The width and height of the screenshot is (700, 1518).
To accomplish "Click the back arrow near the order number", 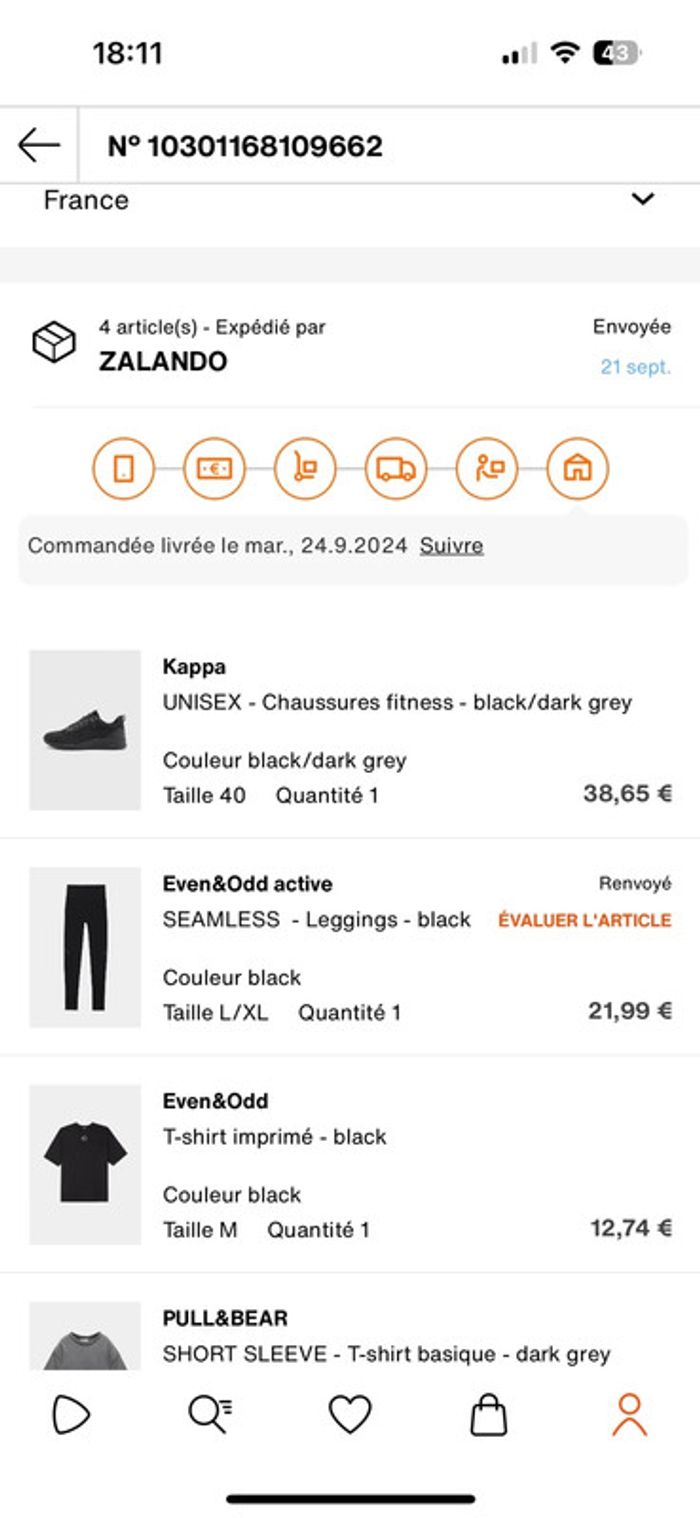I will [36, 144].
